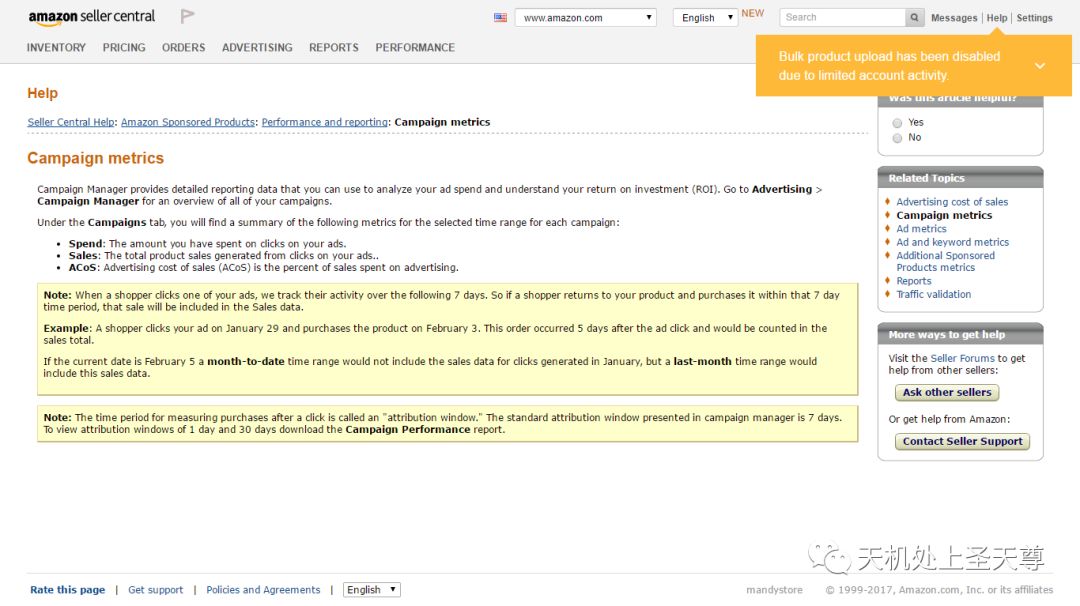The width and height of the screenshot is (1080, 606).
Task: Open the Help link in header
Action: point(997,18)
